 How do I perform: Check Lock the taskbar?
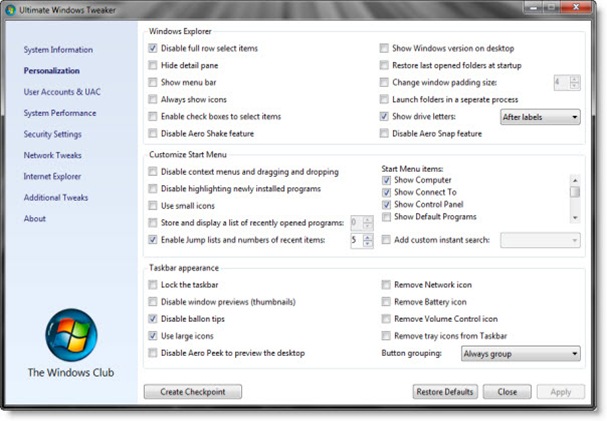(x=153, y=285)
